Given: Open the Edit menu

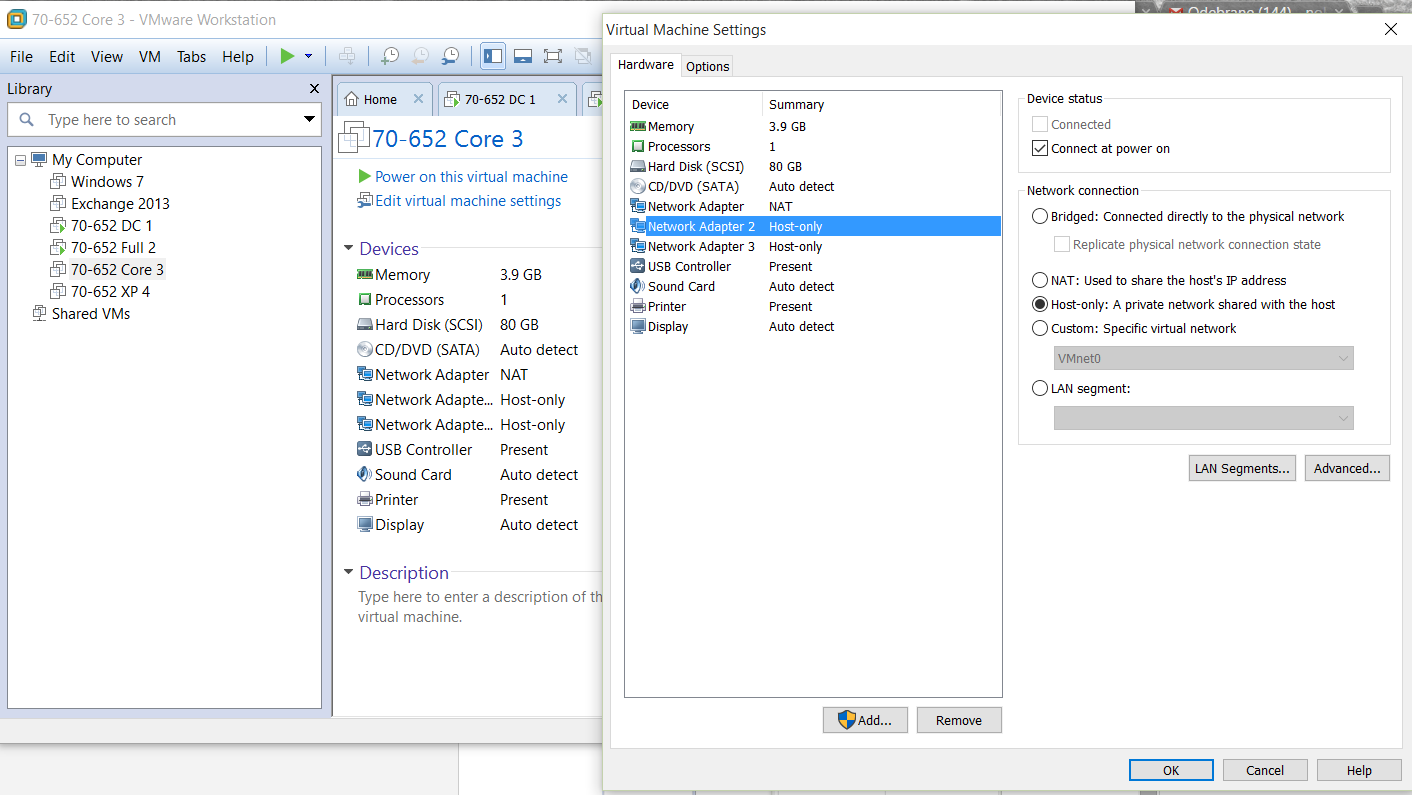Looking at the screenshot, I should click(x=62, y=57).
